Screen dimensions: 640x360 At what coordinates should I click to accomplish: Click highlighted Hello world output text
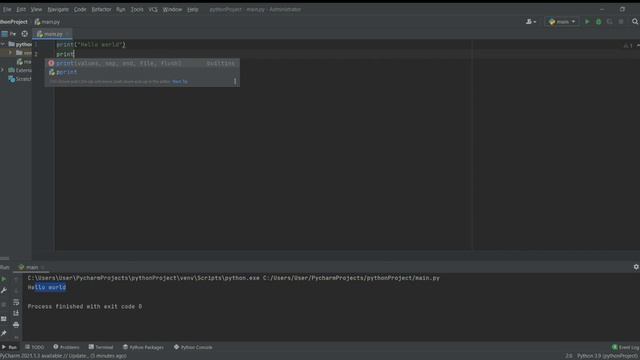pyautogui.click(x=50, y=287)
